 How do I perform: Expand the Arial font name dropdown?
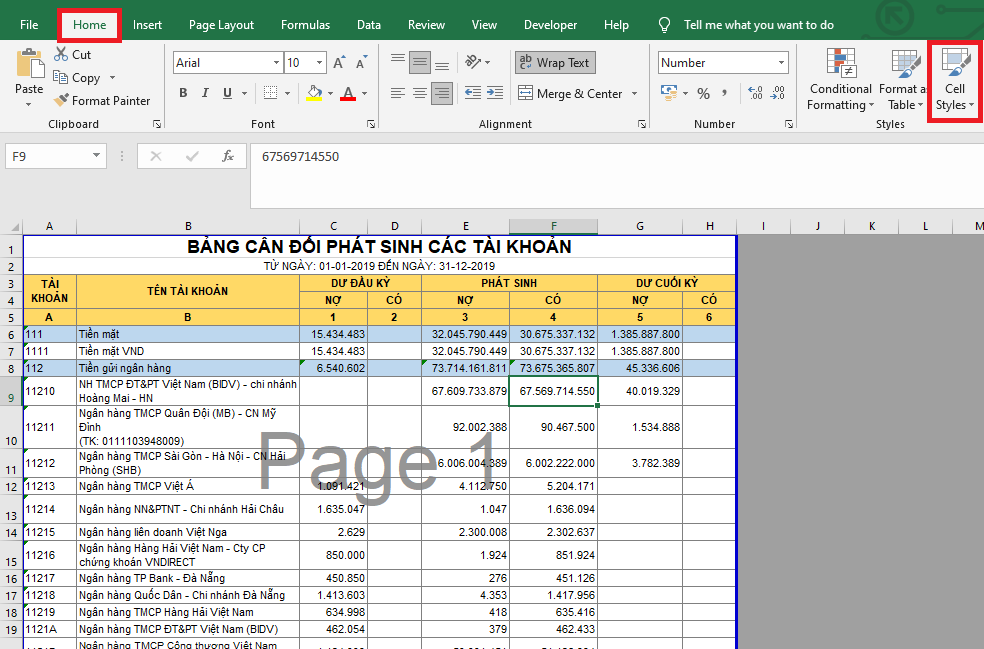pyautogui.click(x=275, y=63)
